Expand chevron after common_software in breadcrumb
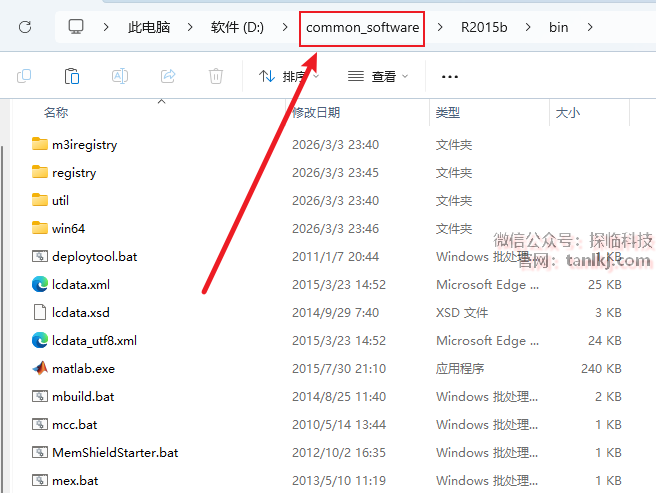The image size is (656, 493). (440, 27)
